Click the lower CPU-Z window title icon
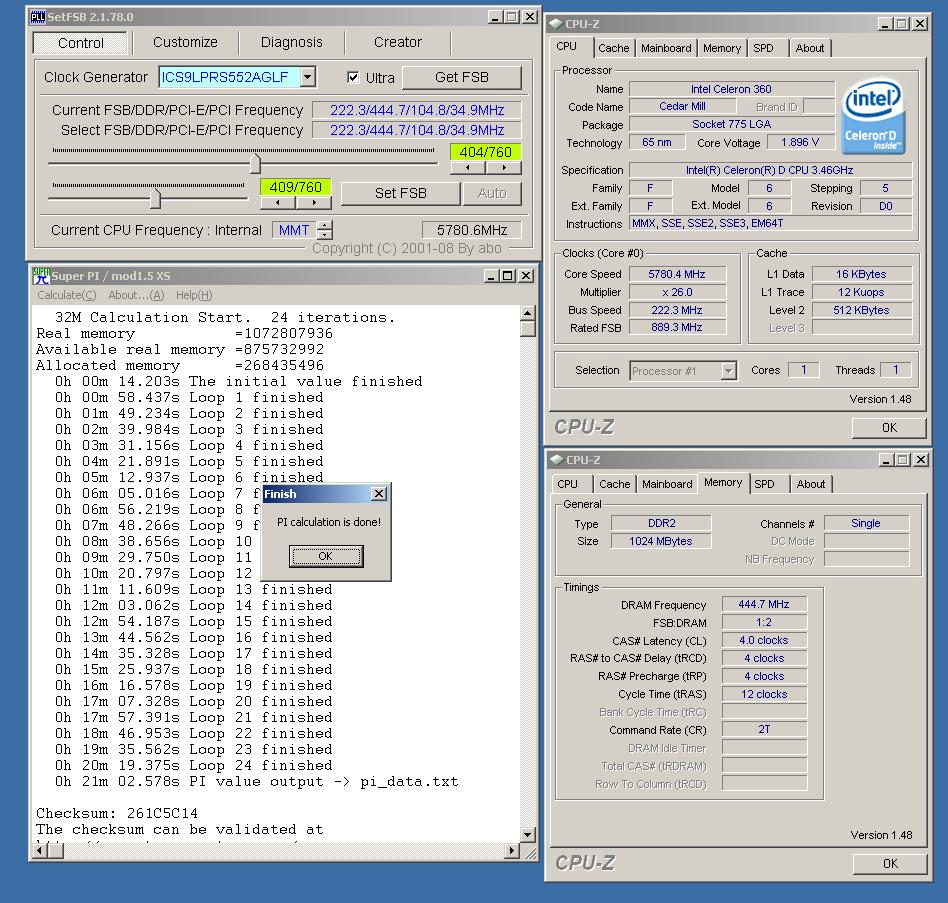Screen dimensions: 948x903 click(557, 460)
